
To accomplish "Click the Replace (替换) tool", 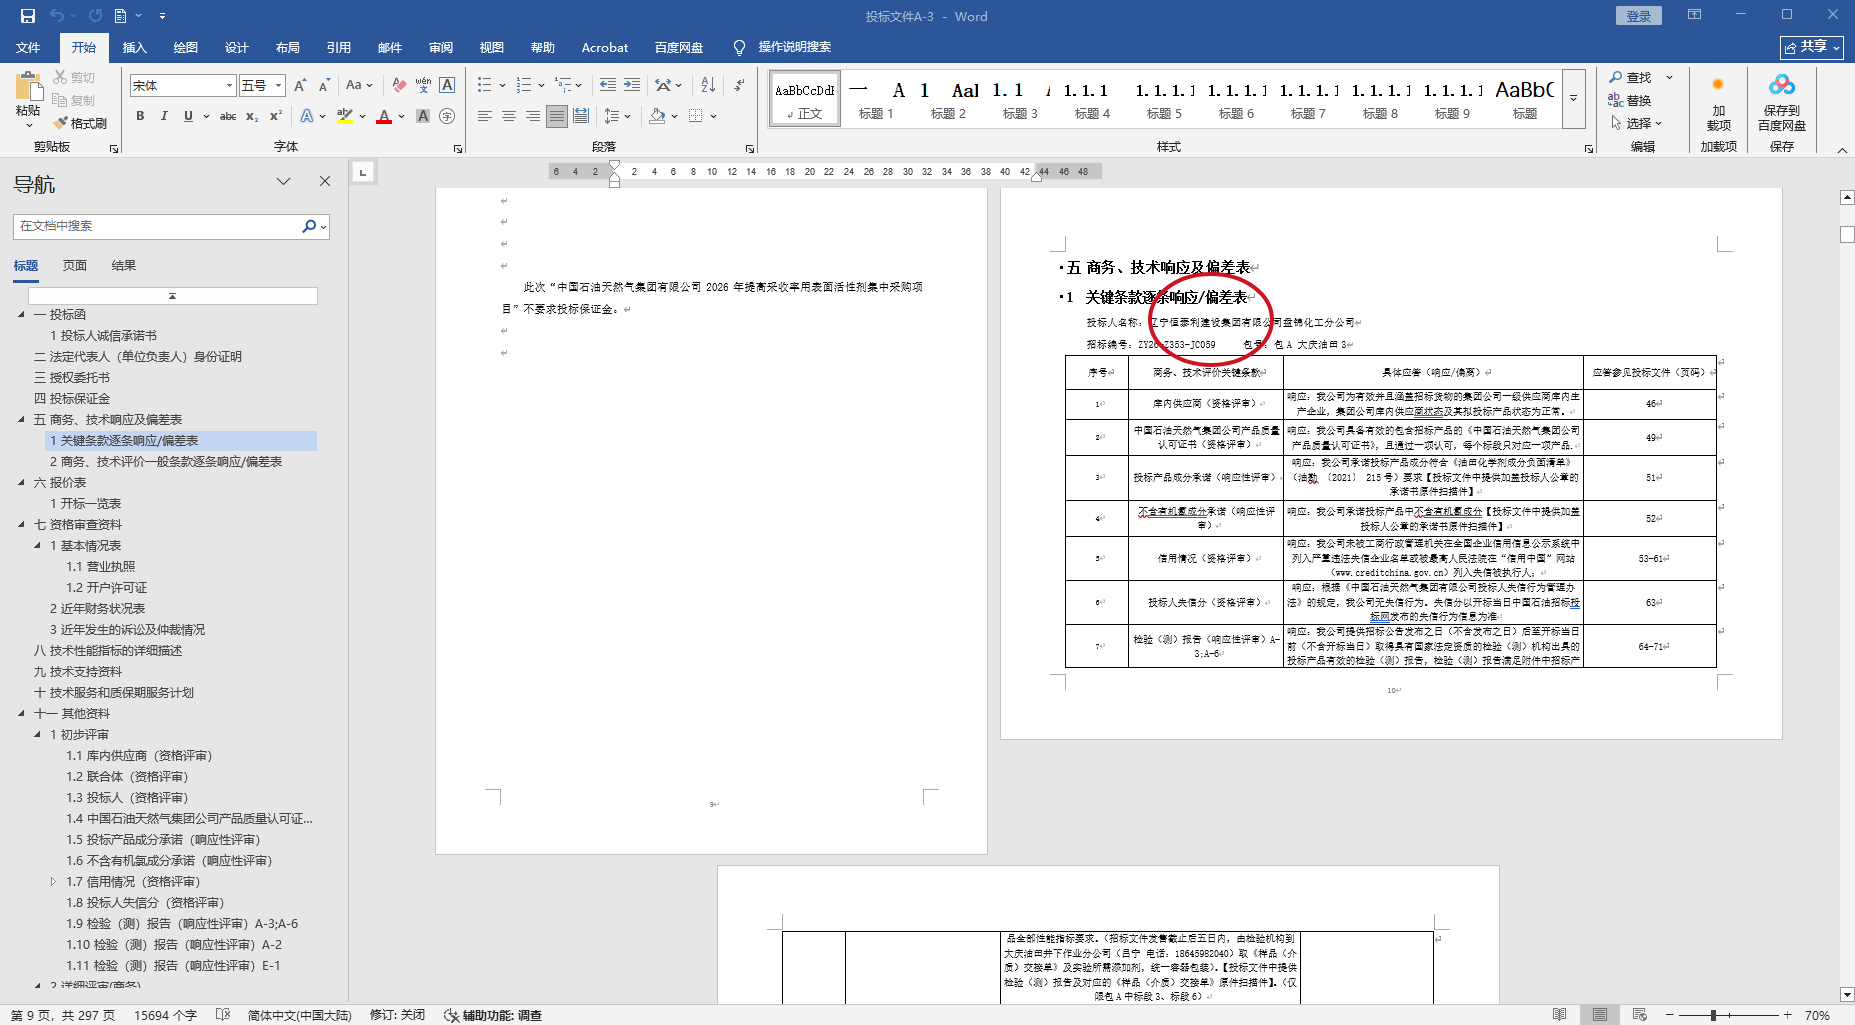I will click(x=1630, y=100).
